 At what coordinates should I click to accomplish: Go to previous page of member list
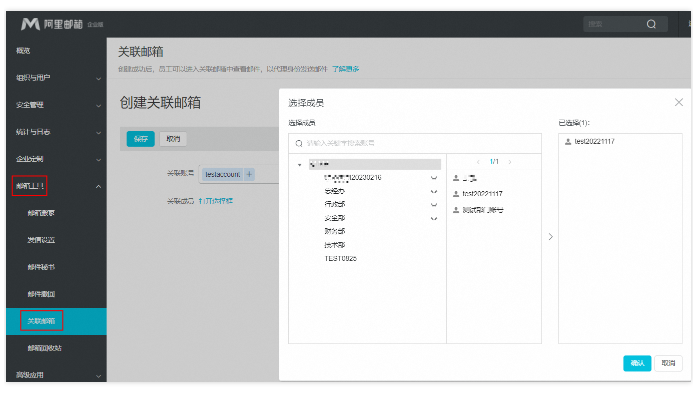point(478,162)
